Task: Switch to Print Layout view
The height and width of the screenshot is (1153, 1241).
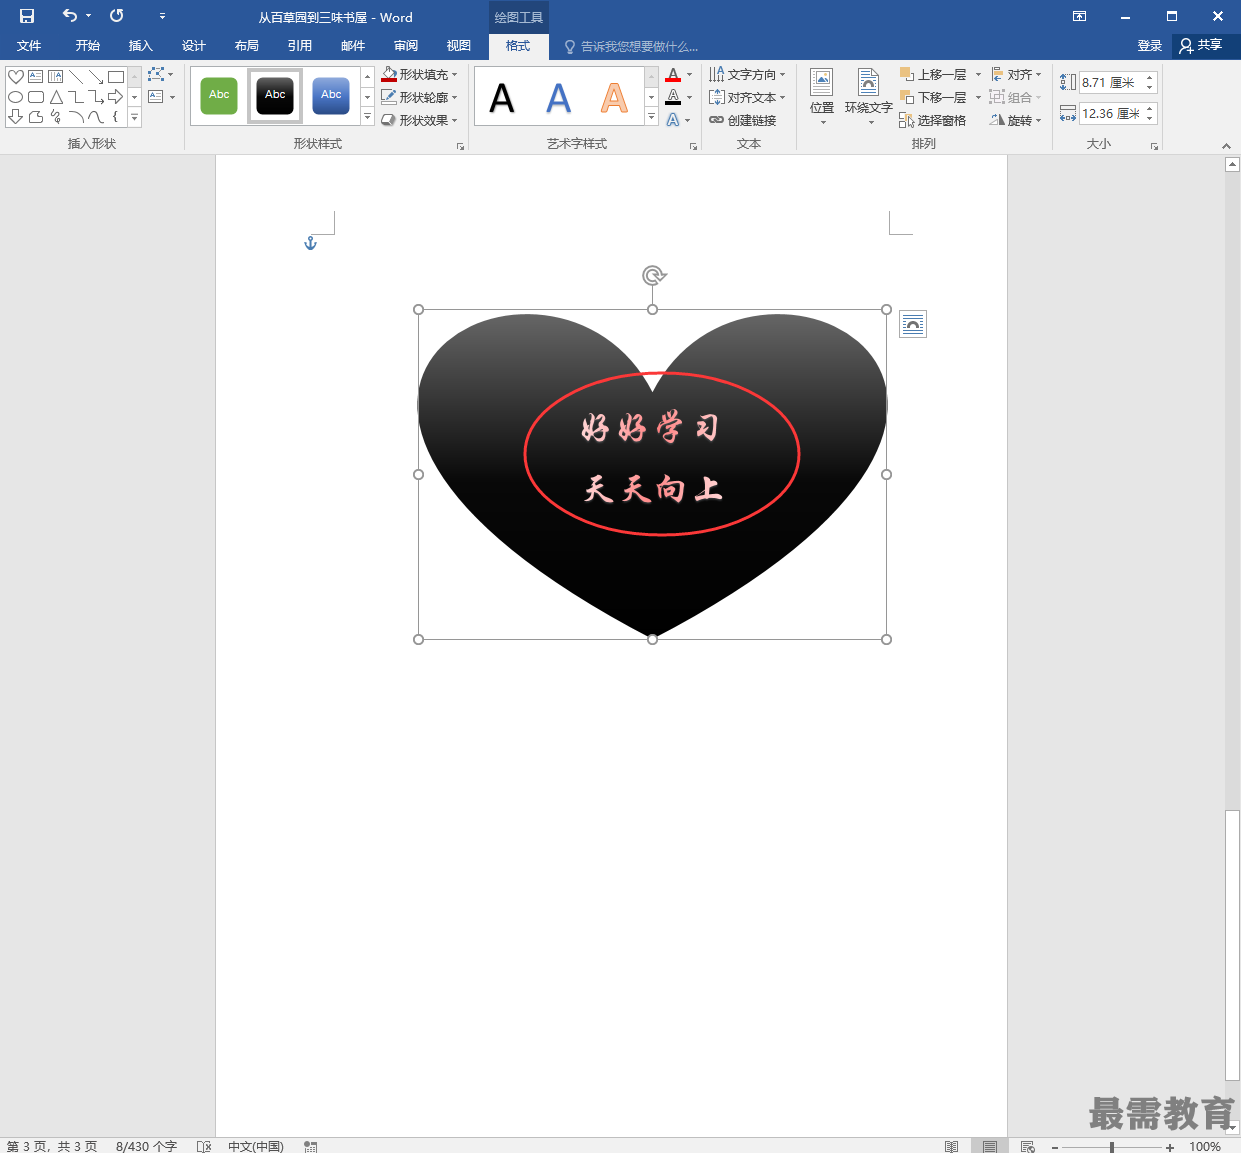Action: pyautogui.click(x=989, y=1146)
